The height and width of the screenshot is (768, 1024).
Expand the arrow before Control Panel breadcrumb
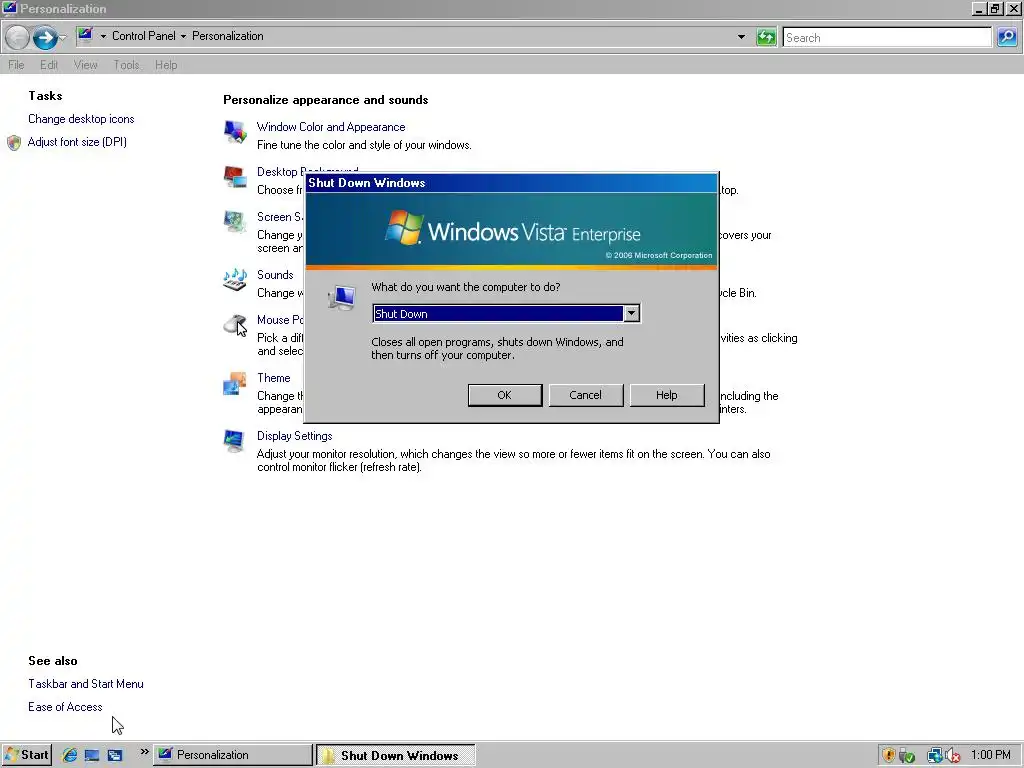103,36
